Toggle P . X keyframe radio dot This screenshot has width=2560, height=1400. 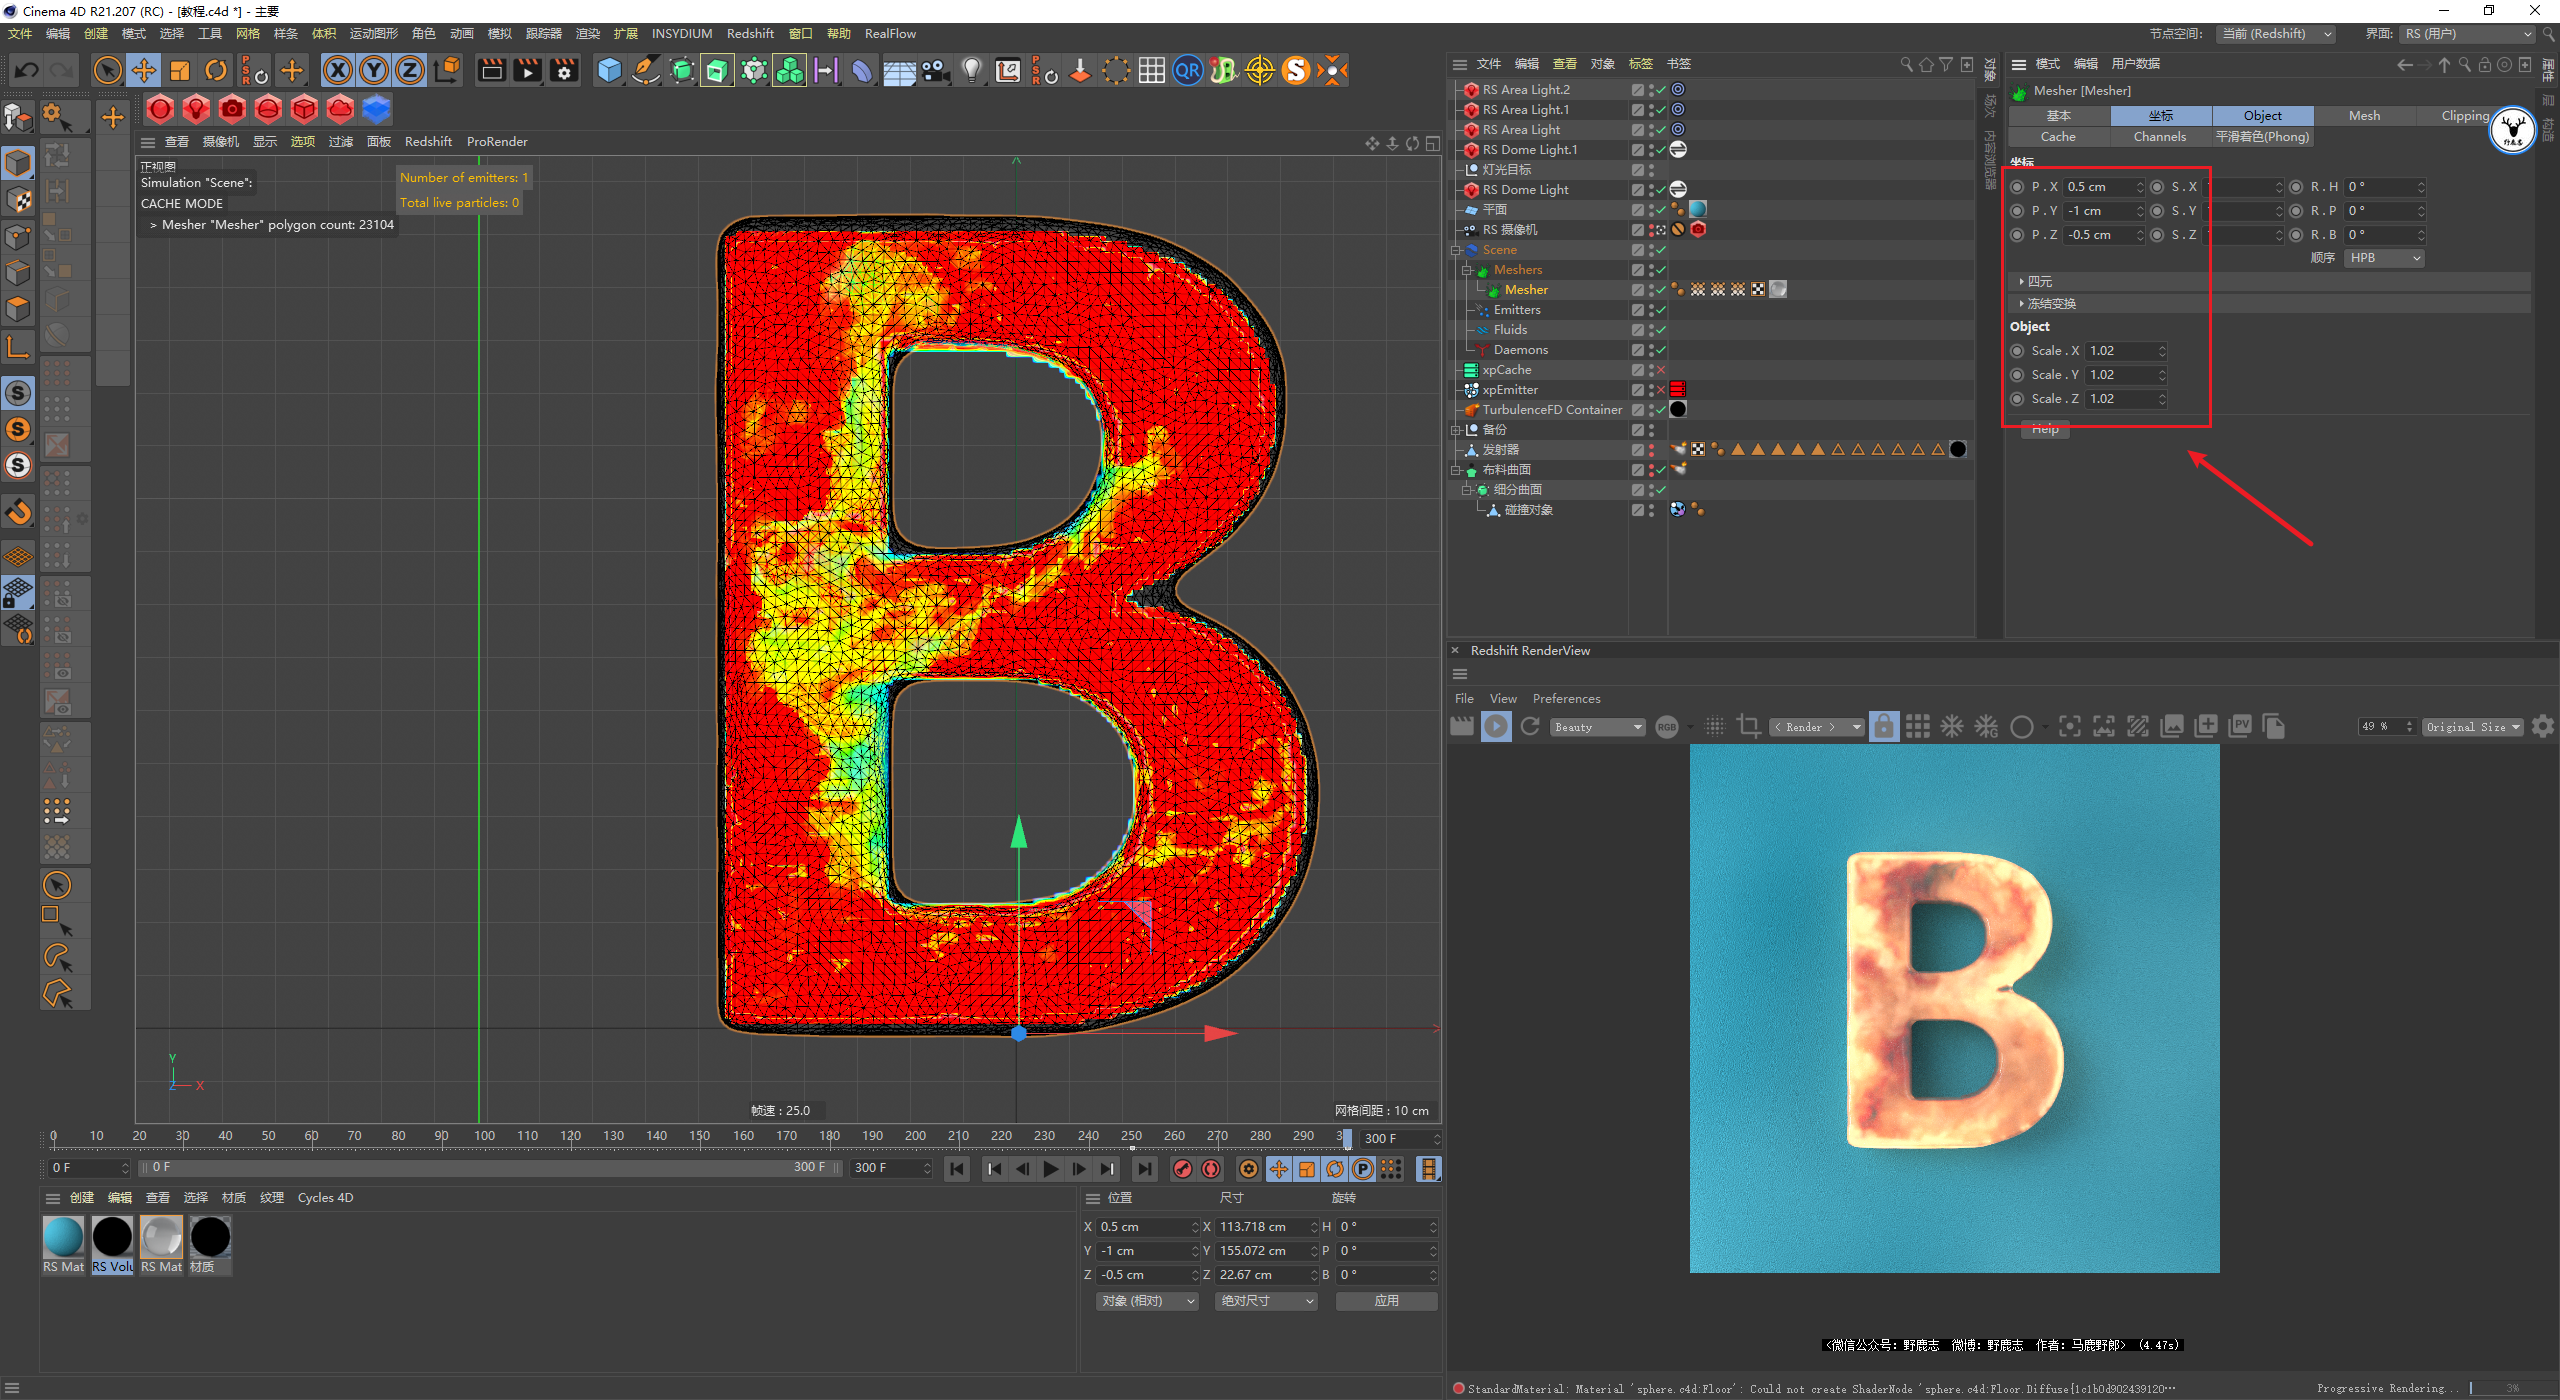(2017, 187)
